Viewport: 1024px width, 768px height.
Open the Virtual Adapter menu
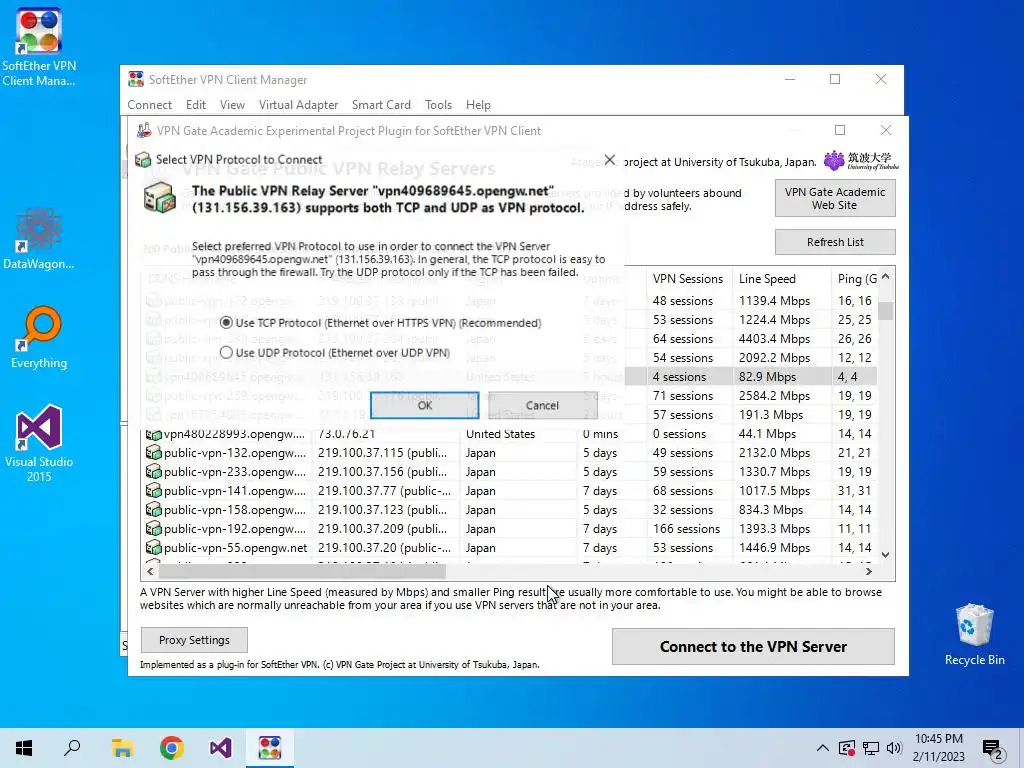click(x=298, y=104)
